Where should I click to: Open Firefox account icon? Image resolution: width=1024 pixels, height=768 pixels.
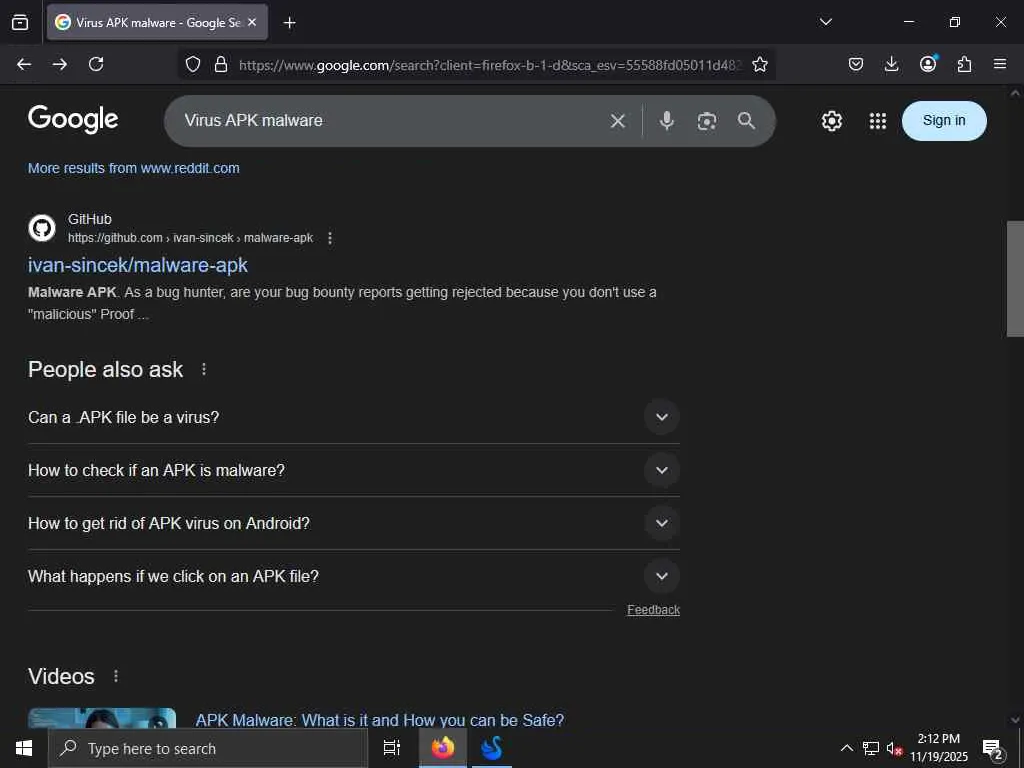pyautogui.click(x=928, y=63)
